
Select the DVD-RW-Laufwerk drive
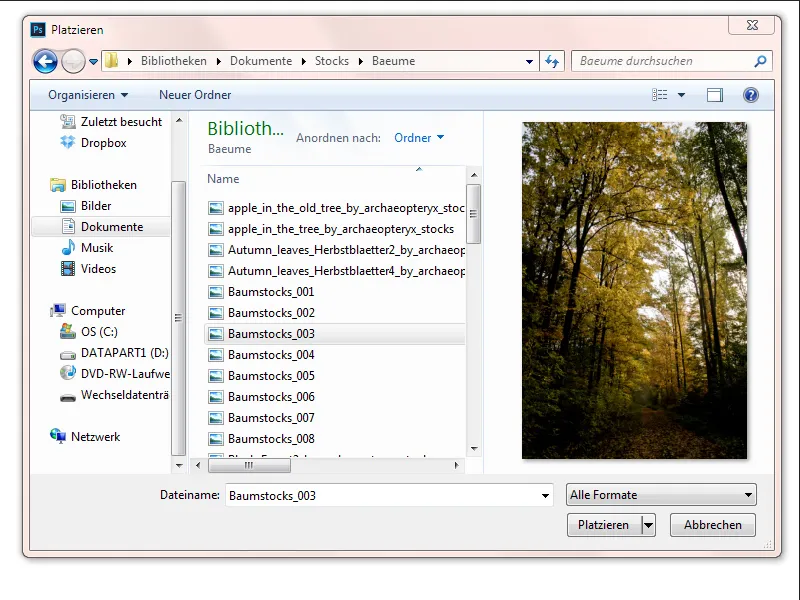click(115, 374)
